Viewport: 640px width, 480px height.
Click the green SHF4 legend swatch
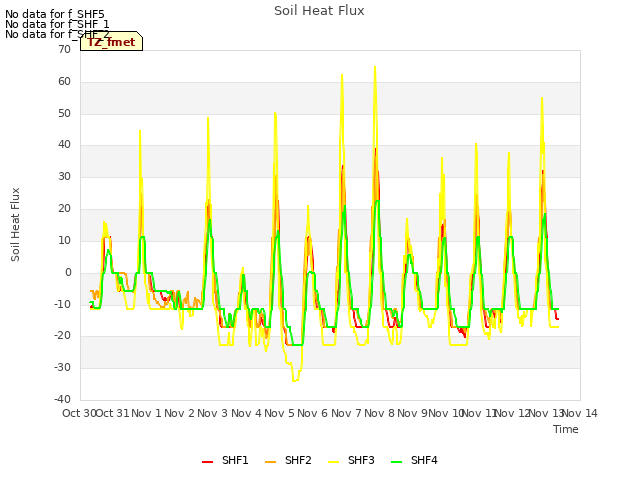point(396,462)
